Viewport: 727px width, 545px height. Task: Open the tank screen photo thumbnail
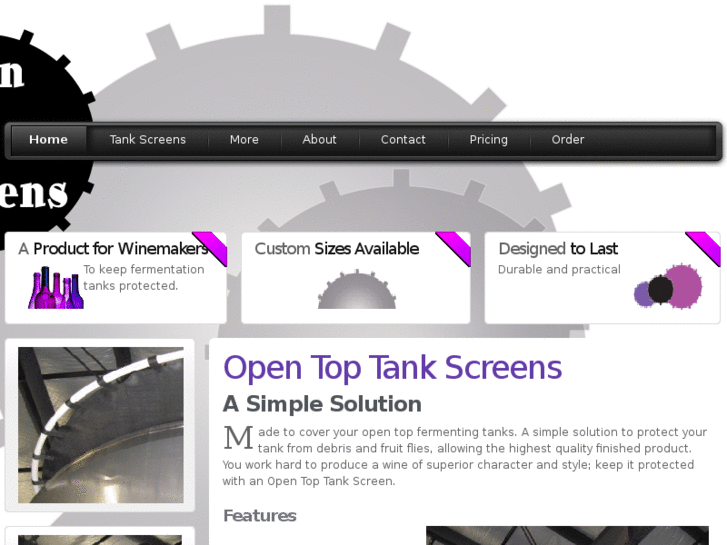[x=101, y=425]
